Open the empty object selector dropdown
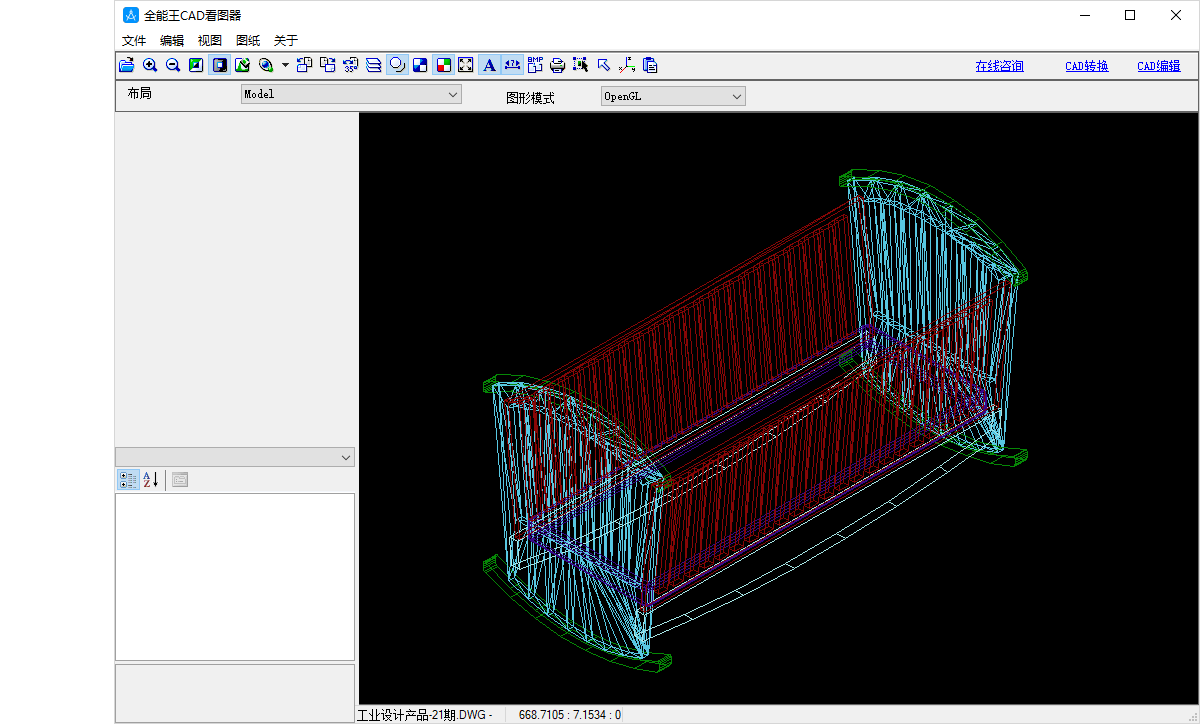 click(x=235, y=457)
